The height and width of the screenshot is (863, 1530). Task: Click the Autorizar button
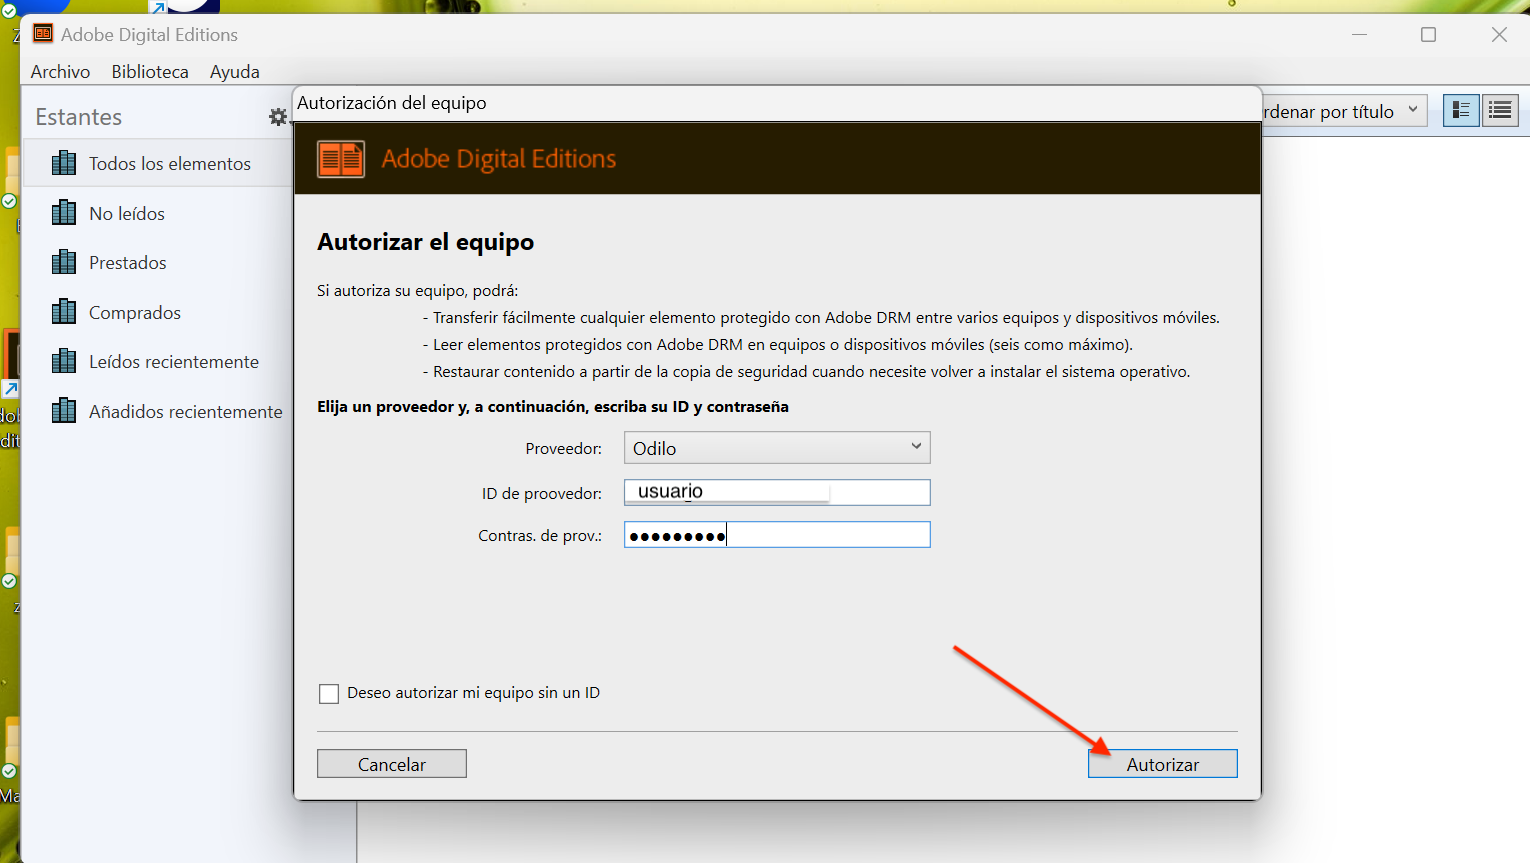1162,764
